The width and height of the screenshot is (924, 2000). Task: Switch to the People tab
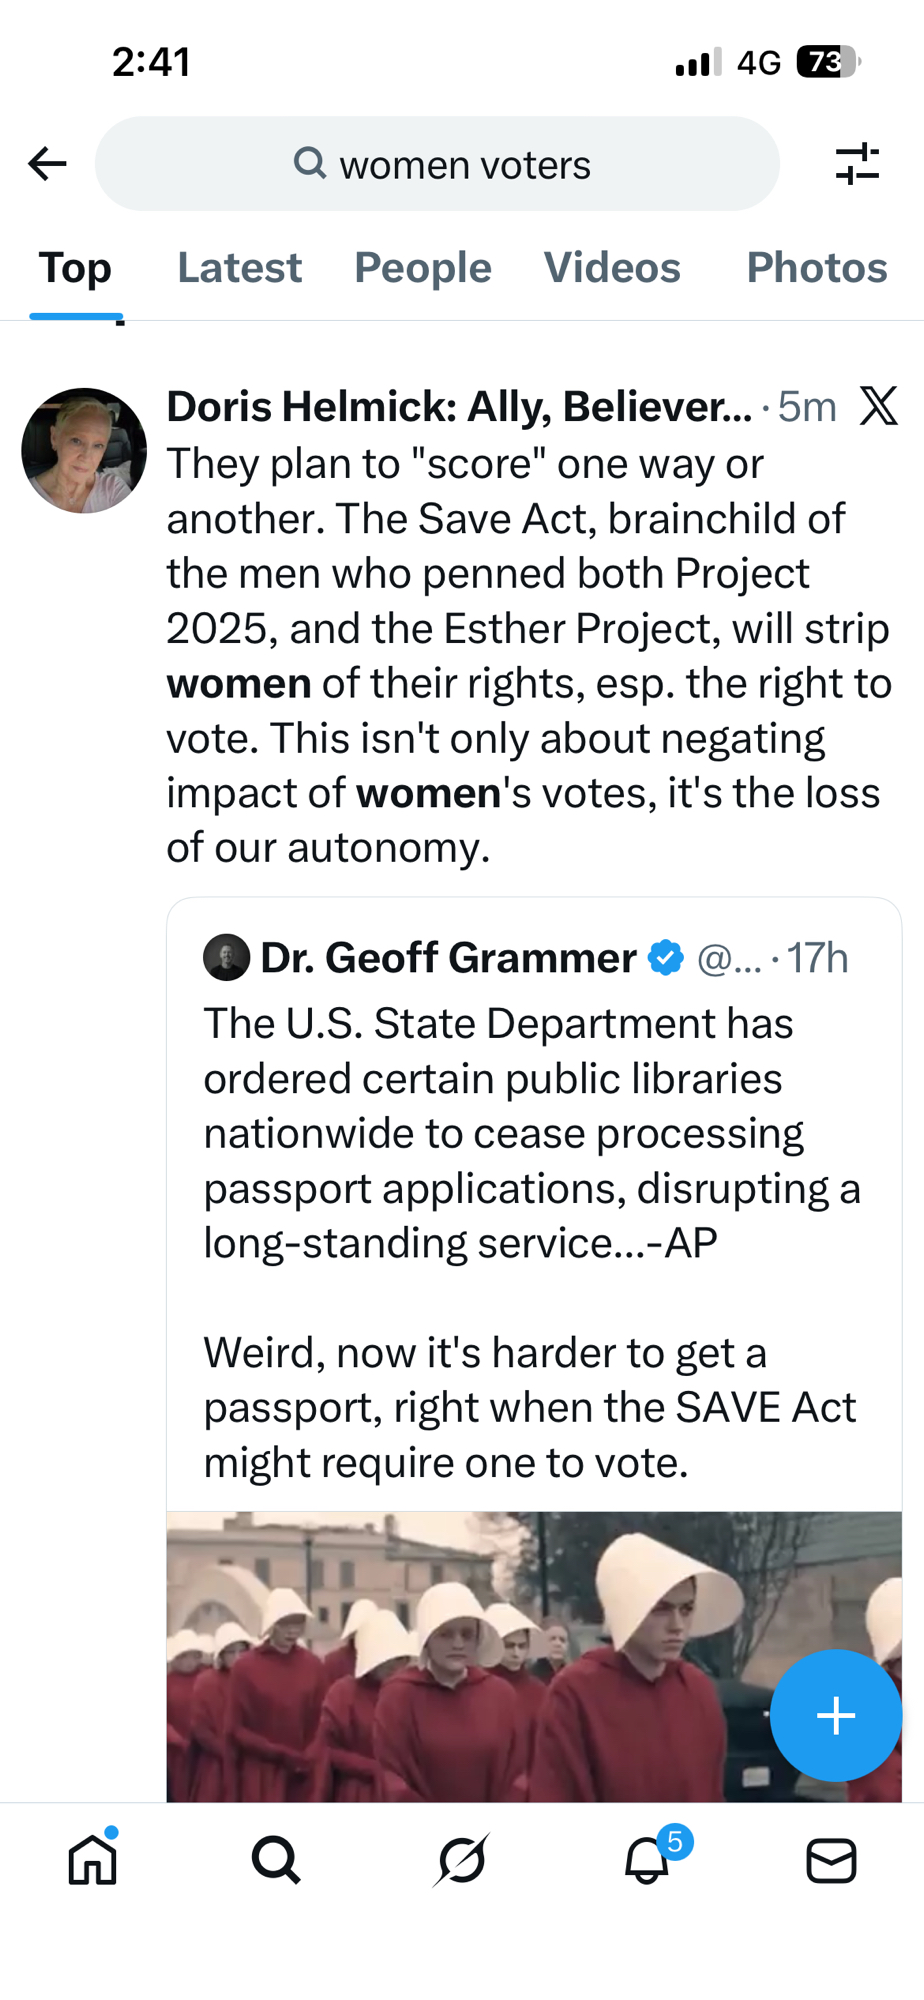point(422,268)
